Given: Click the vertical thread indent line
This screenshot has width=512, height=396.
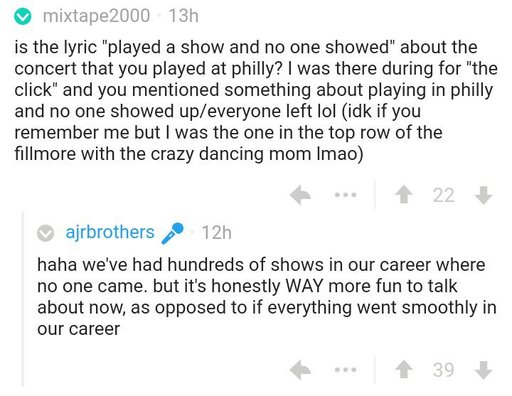Looking at the screenshot, I should coord(23,299).
